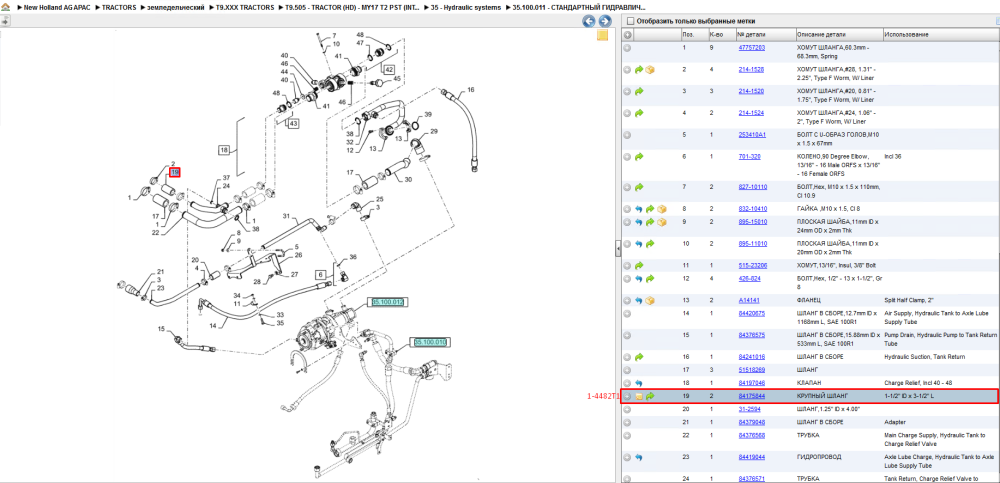Open part number 253410A1 link
Screen dimensions: 1000x483
click(x=751, y=135)
